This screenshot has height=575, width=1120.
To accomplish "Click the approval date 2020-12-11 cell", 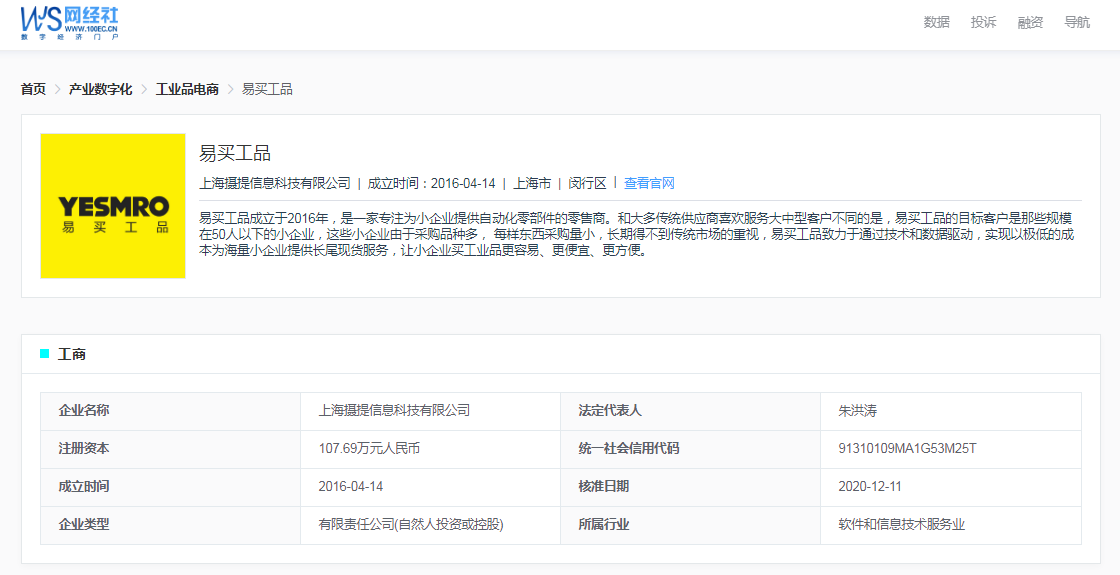I will pos(869,486).
